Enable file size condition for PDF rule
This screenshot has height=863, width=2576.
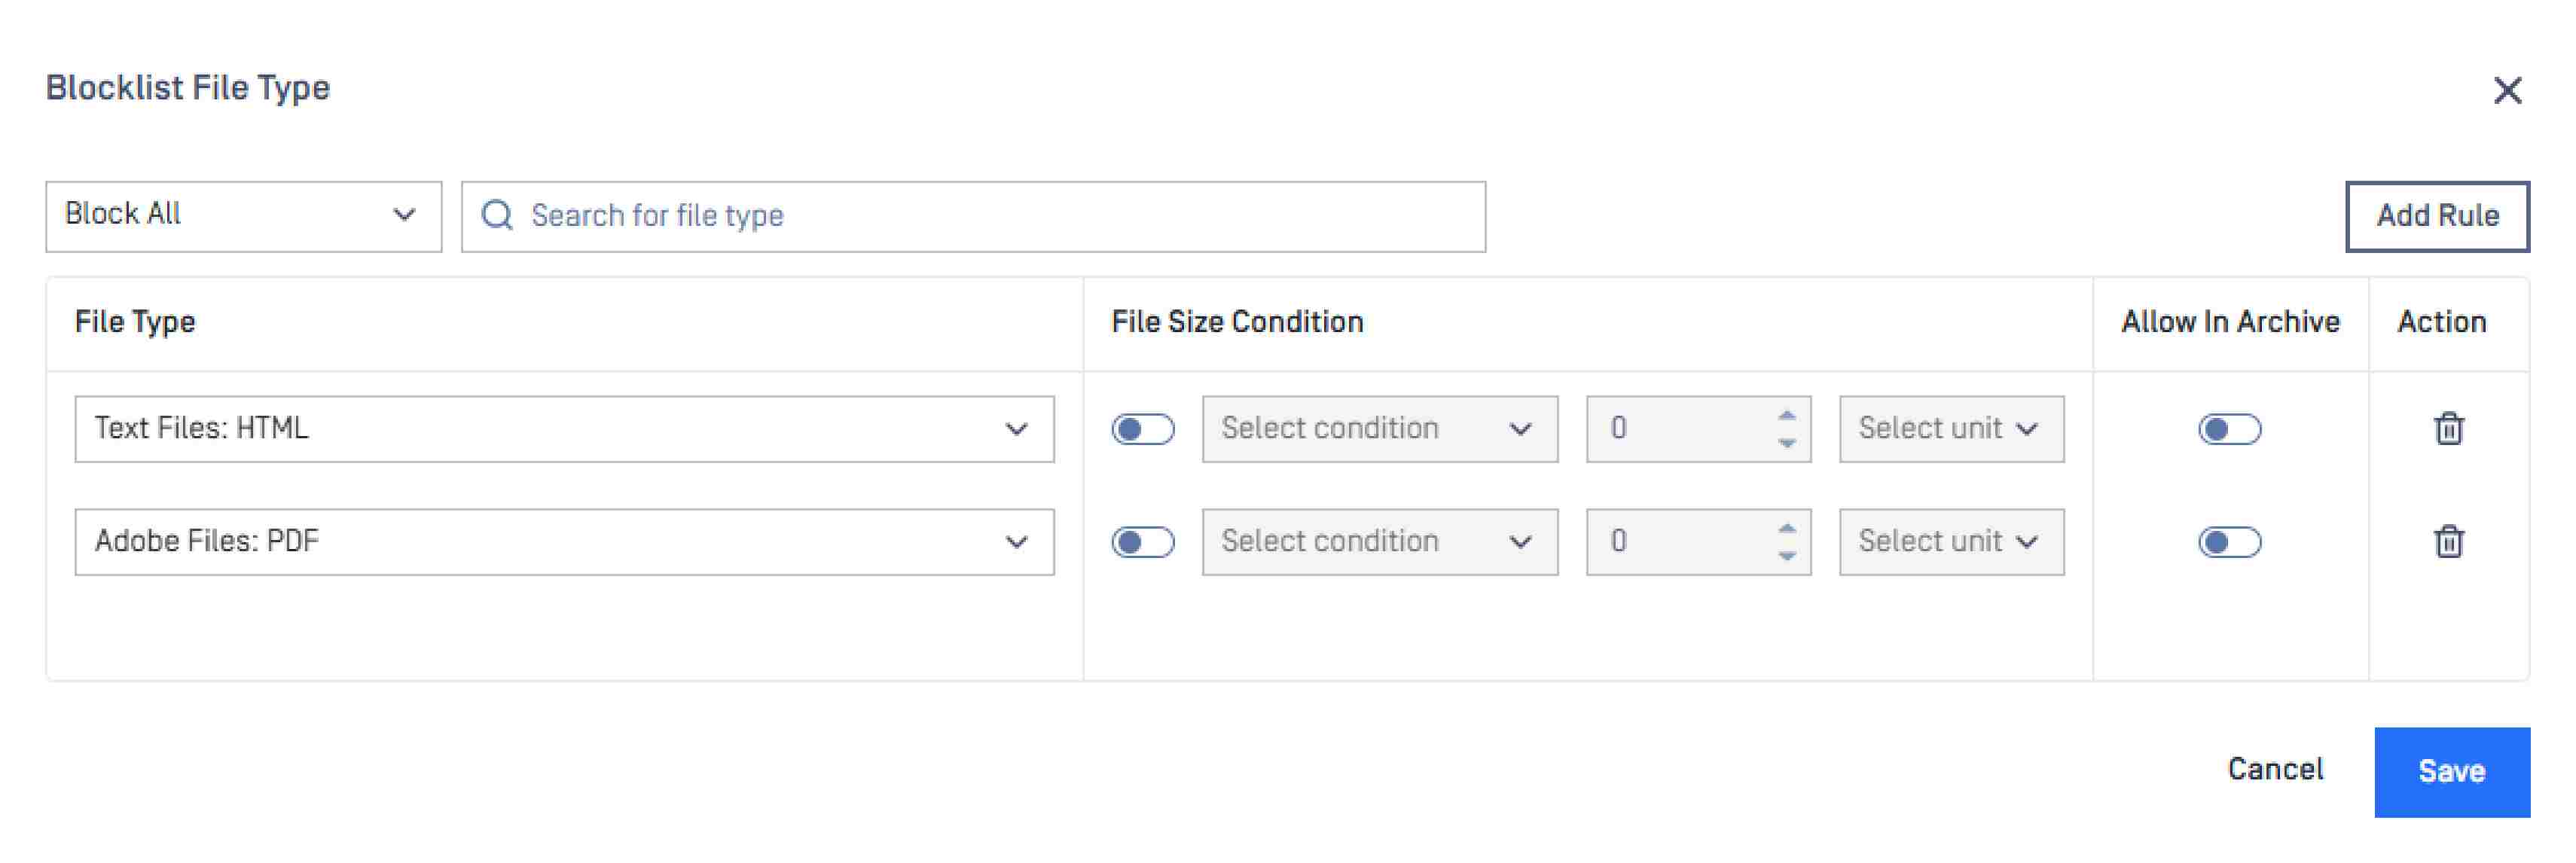1143,543
